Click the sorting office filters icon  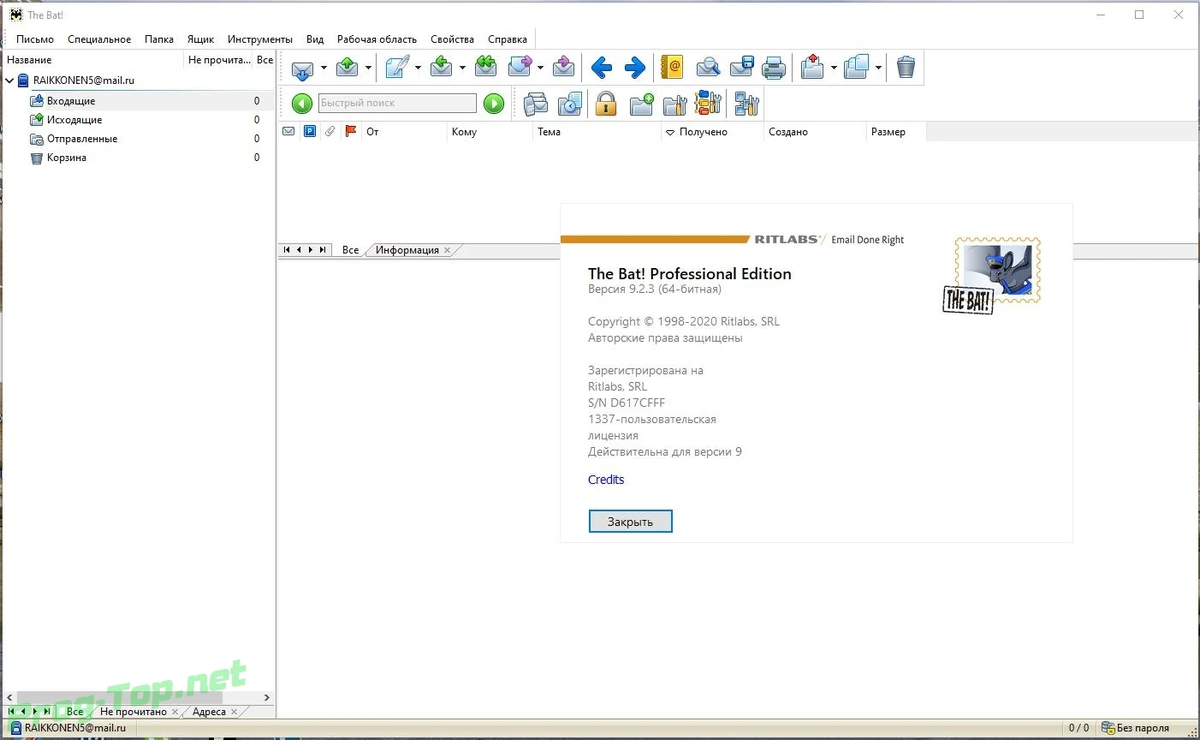point(708,103)
